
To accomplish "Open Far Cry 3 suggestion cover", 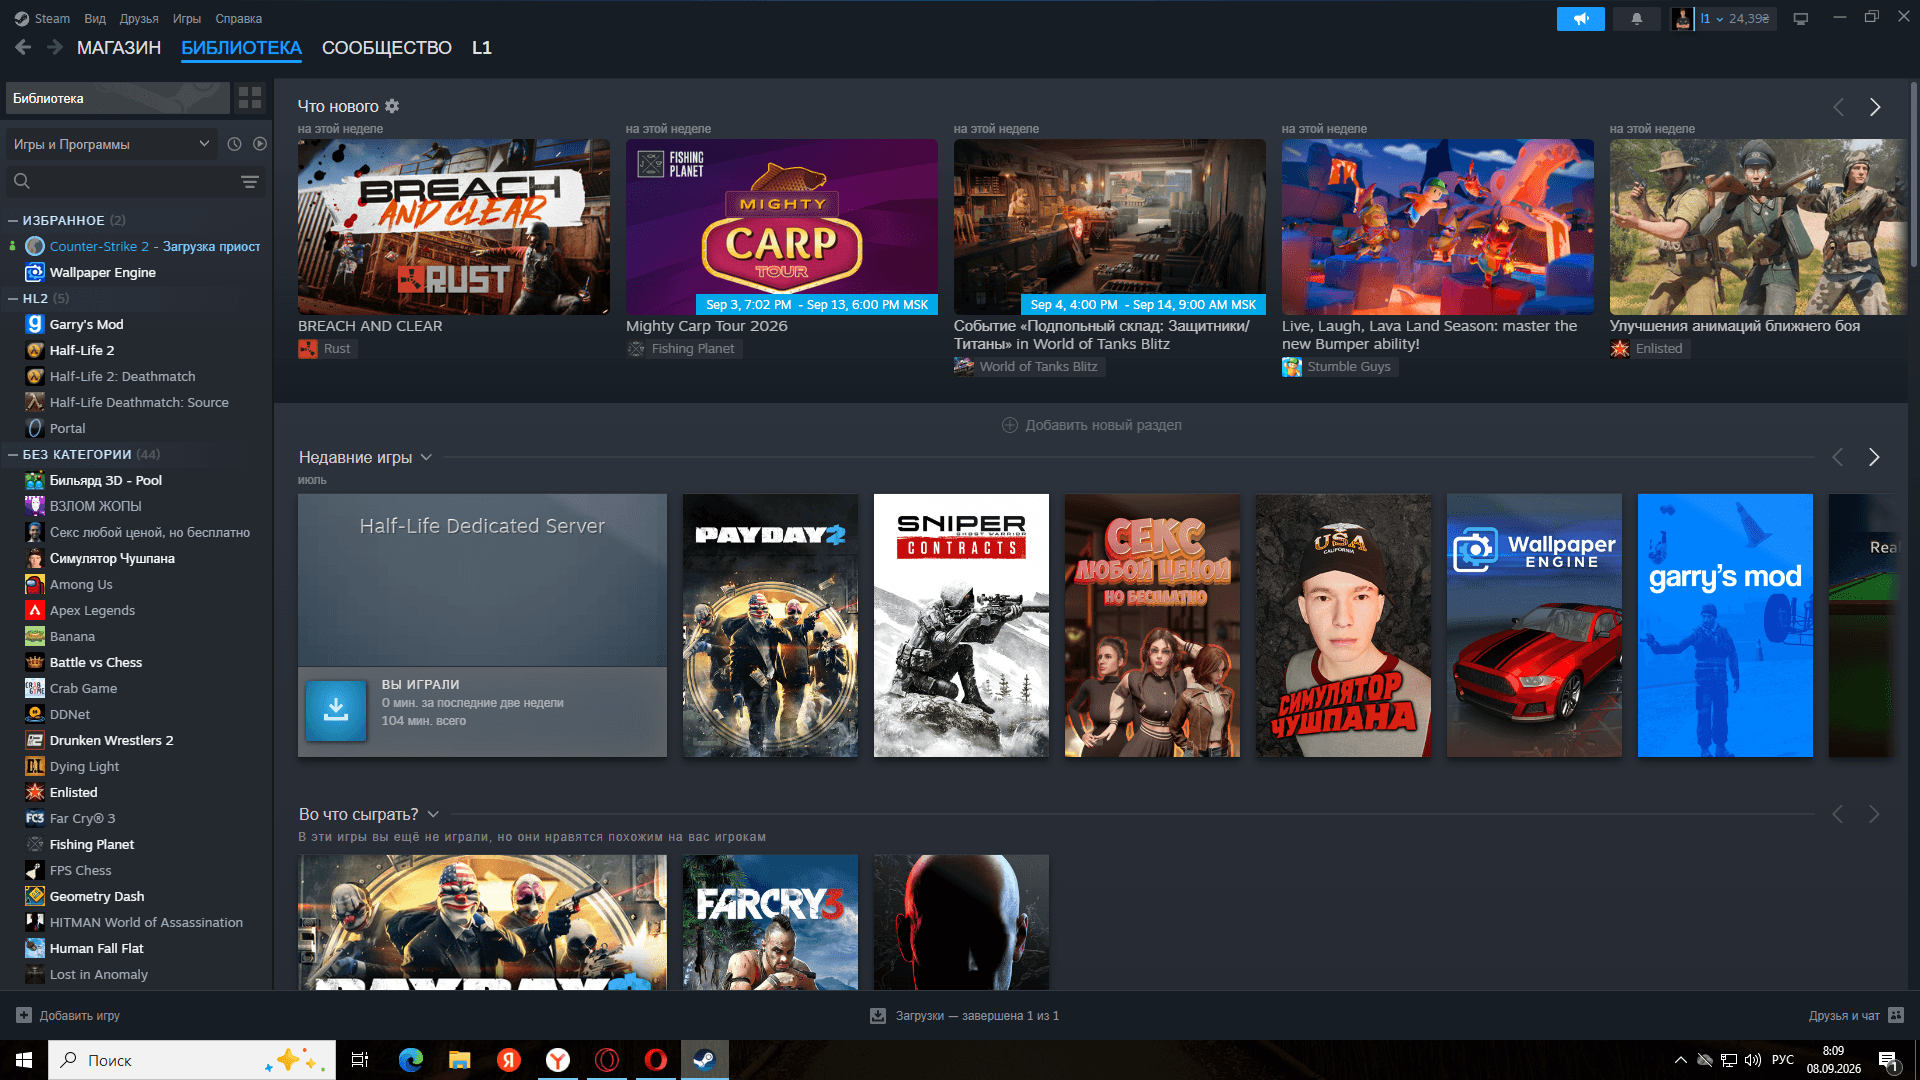I will pos(770,922).
